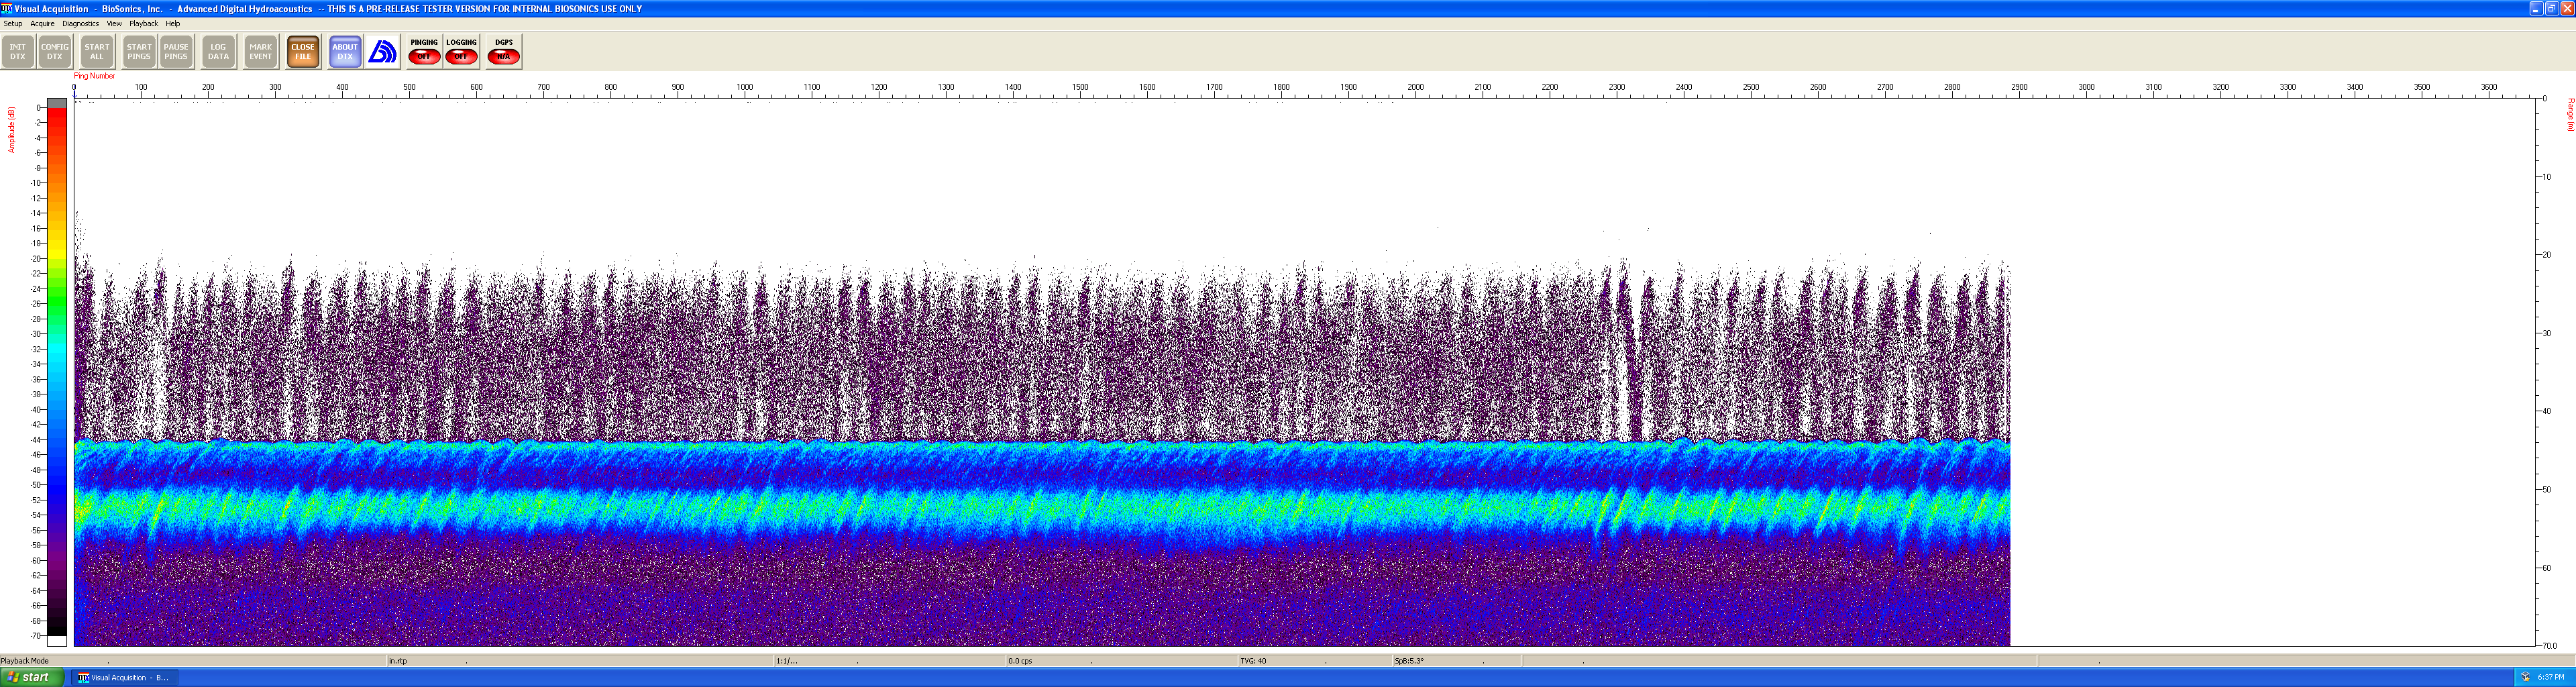Screen dimensions: 2576x687
Task: Click the red 'Ping Number' axis label
Action: (x=95, y=76)
